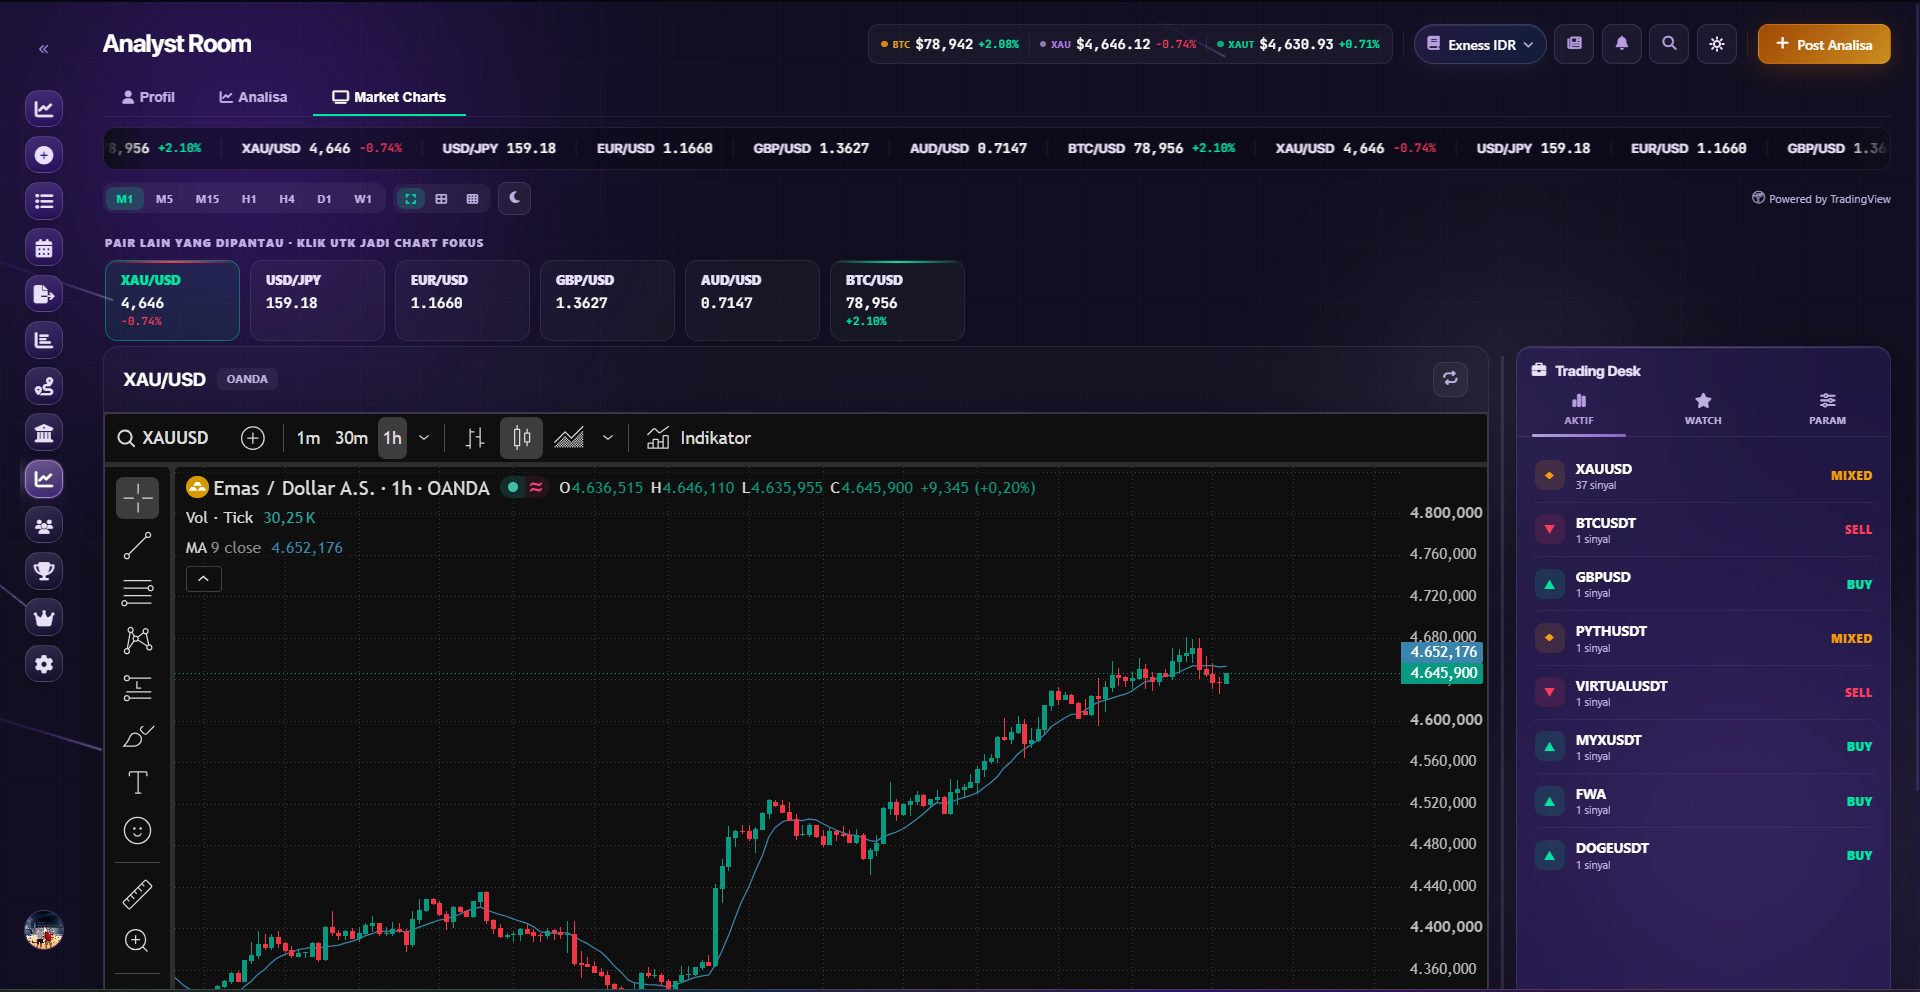Screen dimensions: 1920x992
Task: Select the area chart style icon
Action: click(x=569, y=438)
